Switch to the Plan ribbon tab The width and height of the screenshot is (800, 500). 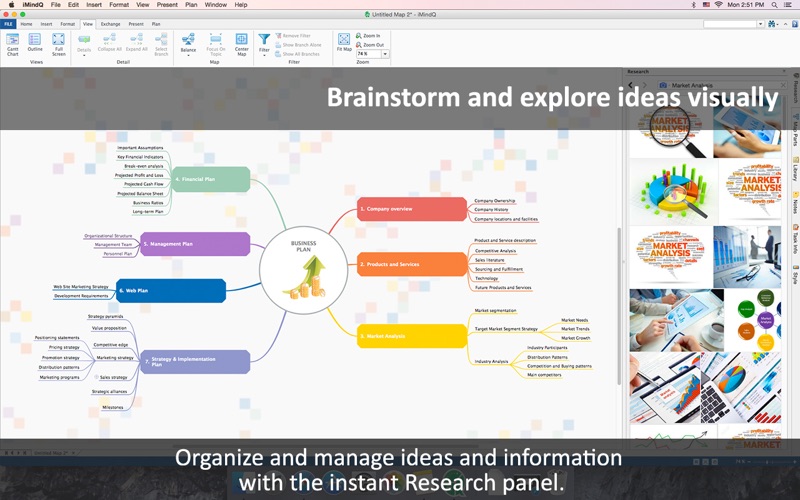156,24
